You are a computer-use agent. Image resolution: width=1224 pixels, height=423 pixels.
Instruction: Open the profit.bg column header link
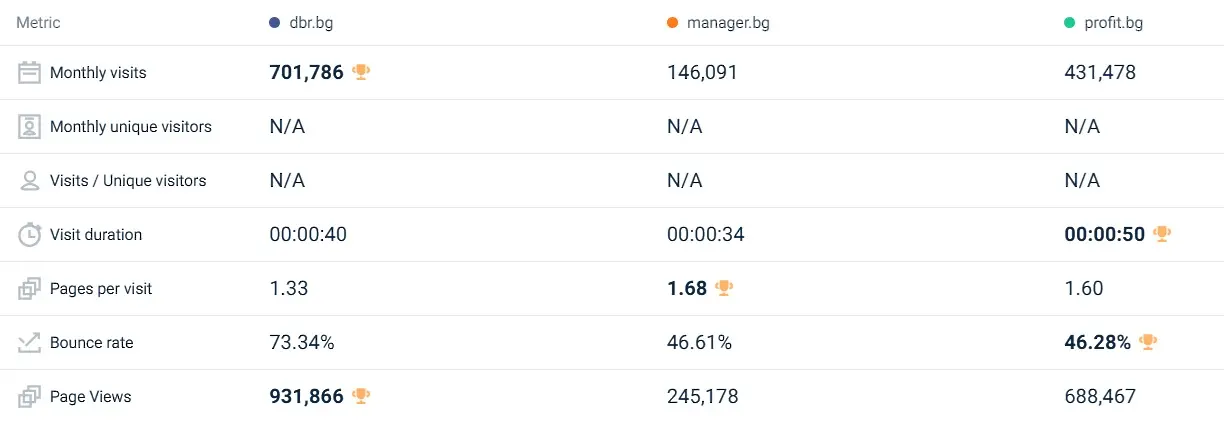[x=1114, y=23]
